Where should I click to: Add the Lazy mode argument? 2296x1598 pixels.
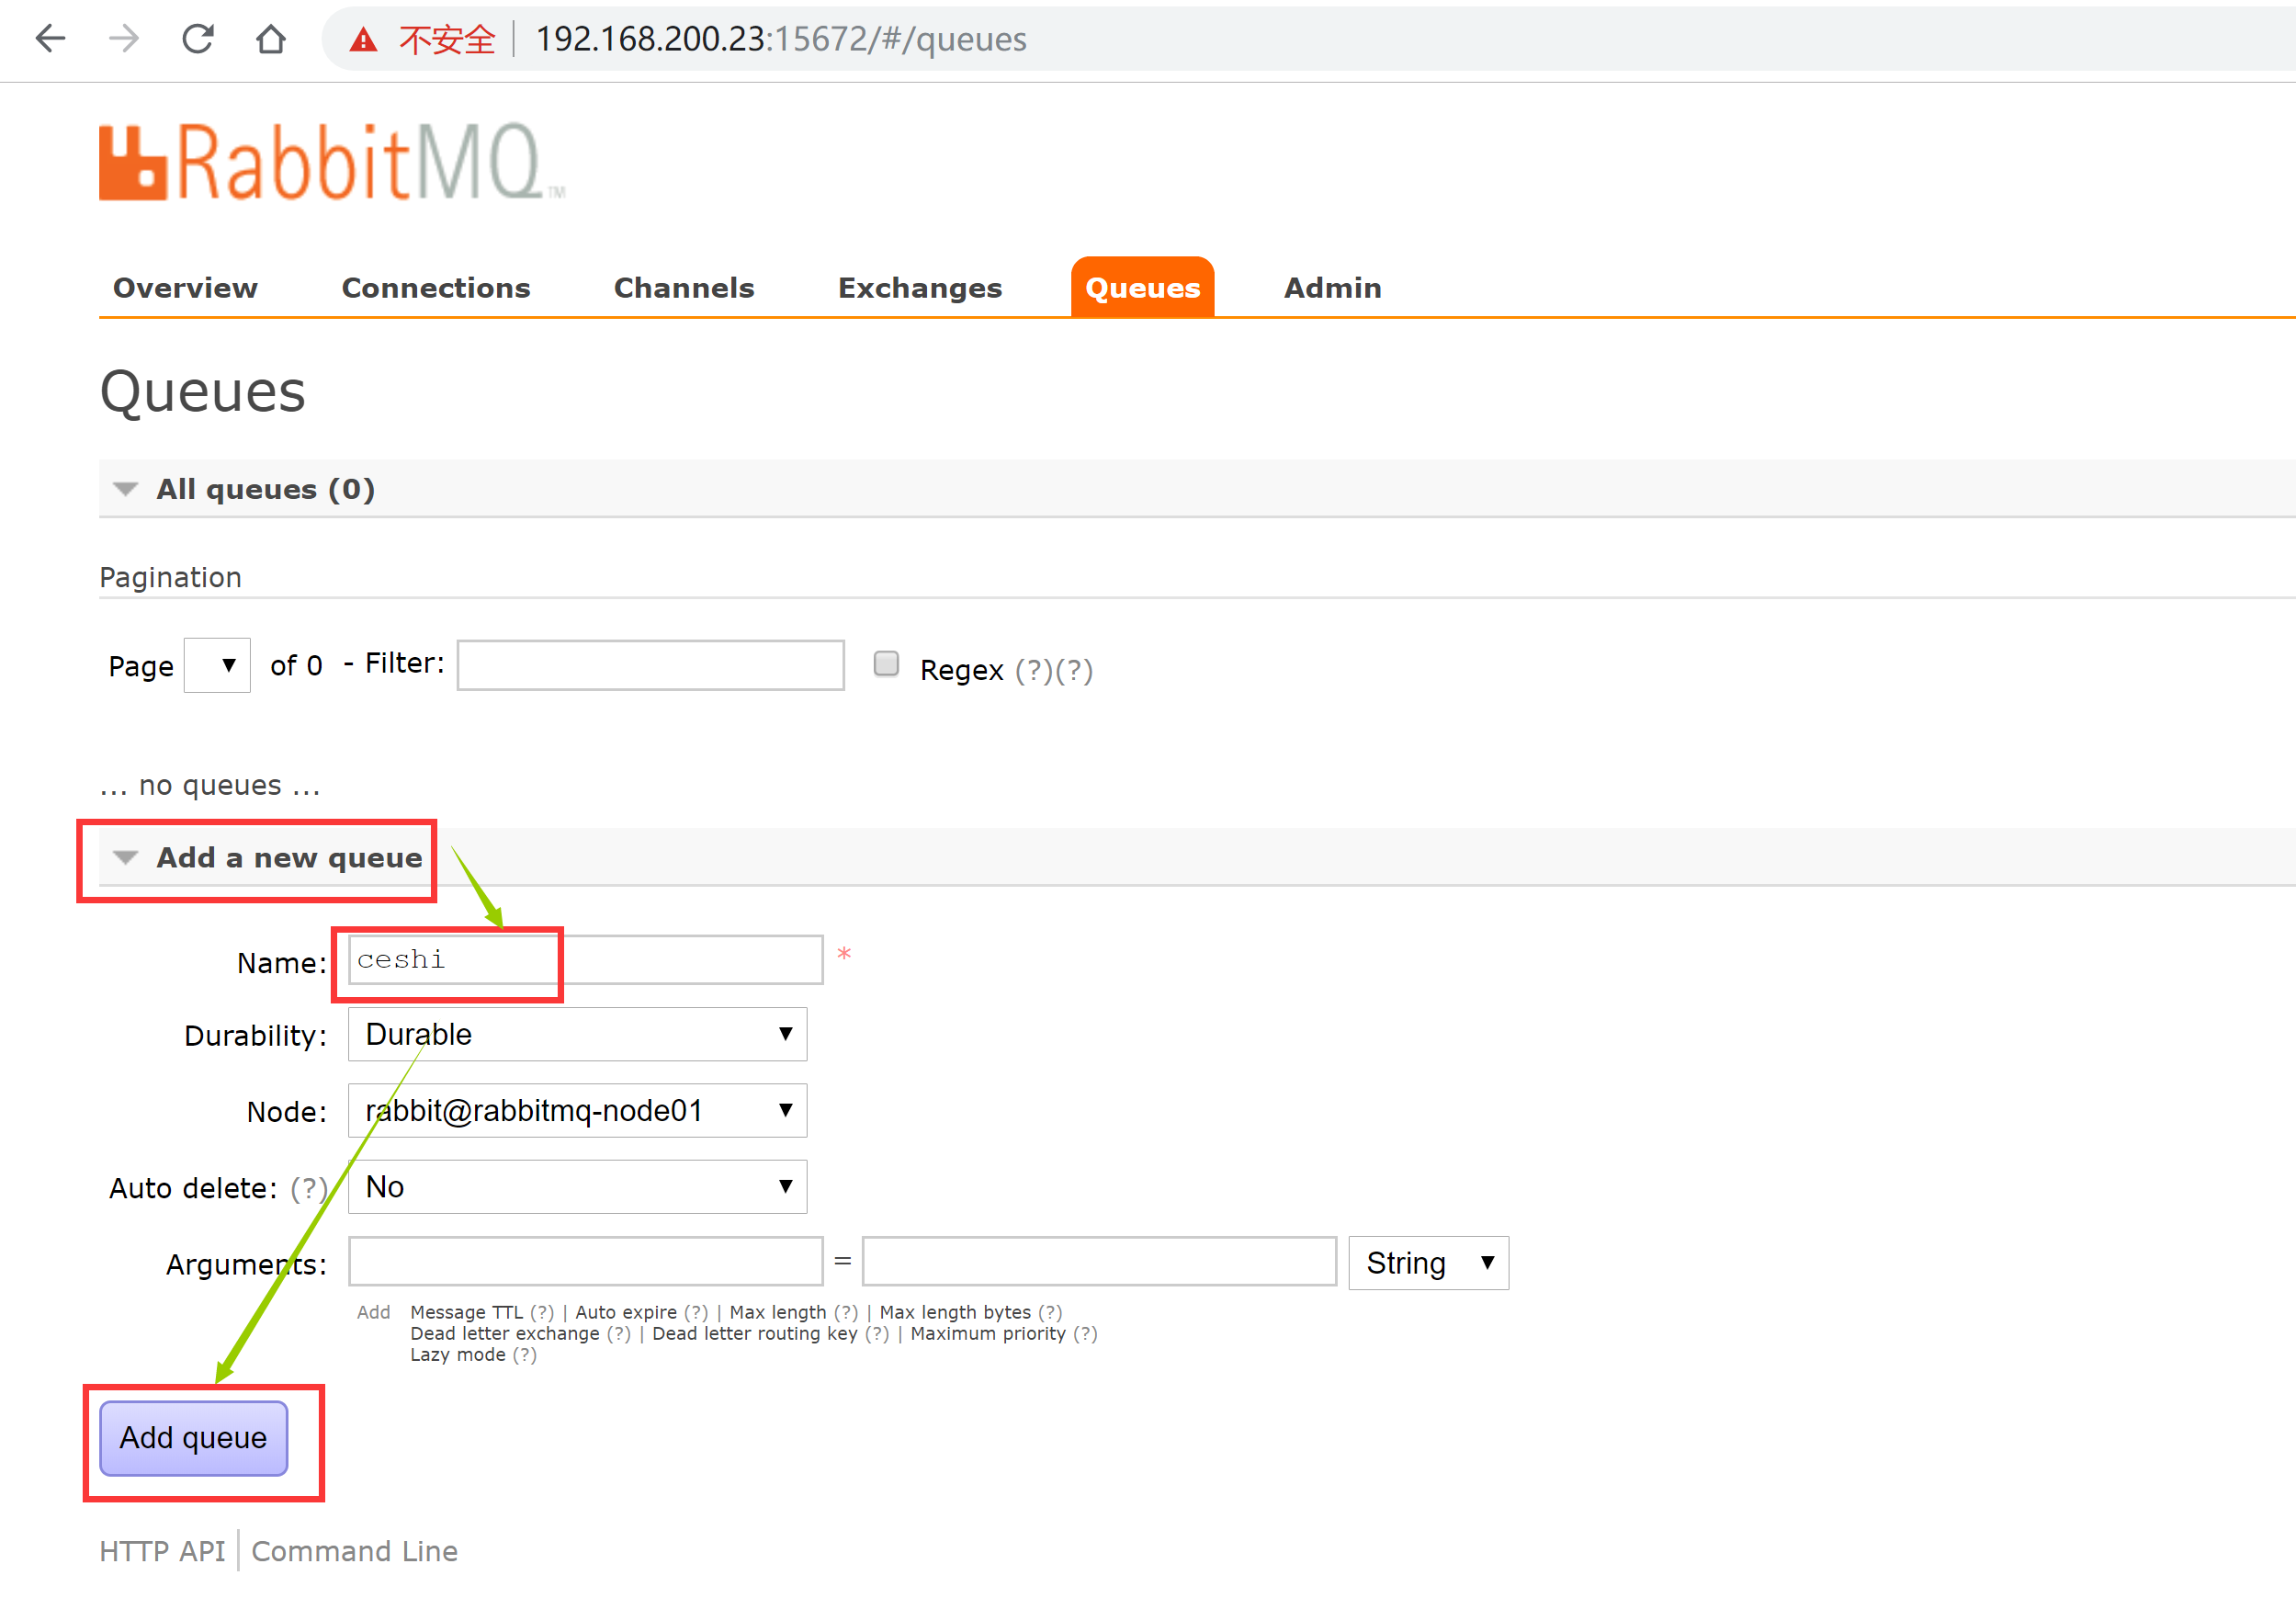(x=458, y=1355)
